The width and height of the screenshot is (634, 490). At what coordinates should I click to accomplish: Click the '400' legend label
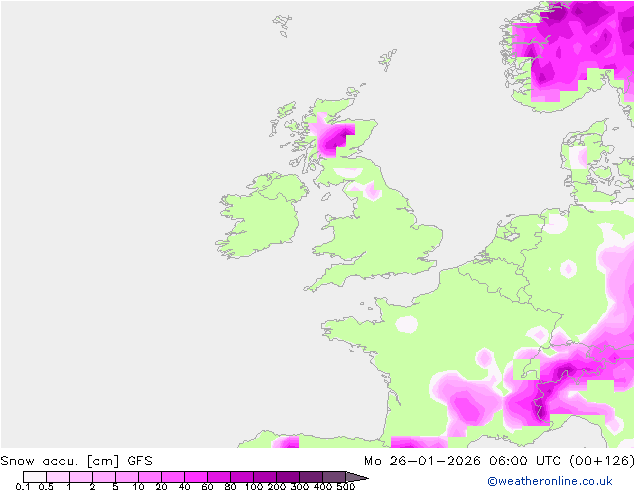coord(323,486)
